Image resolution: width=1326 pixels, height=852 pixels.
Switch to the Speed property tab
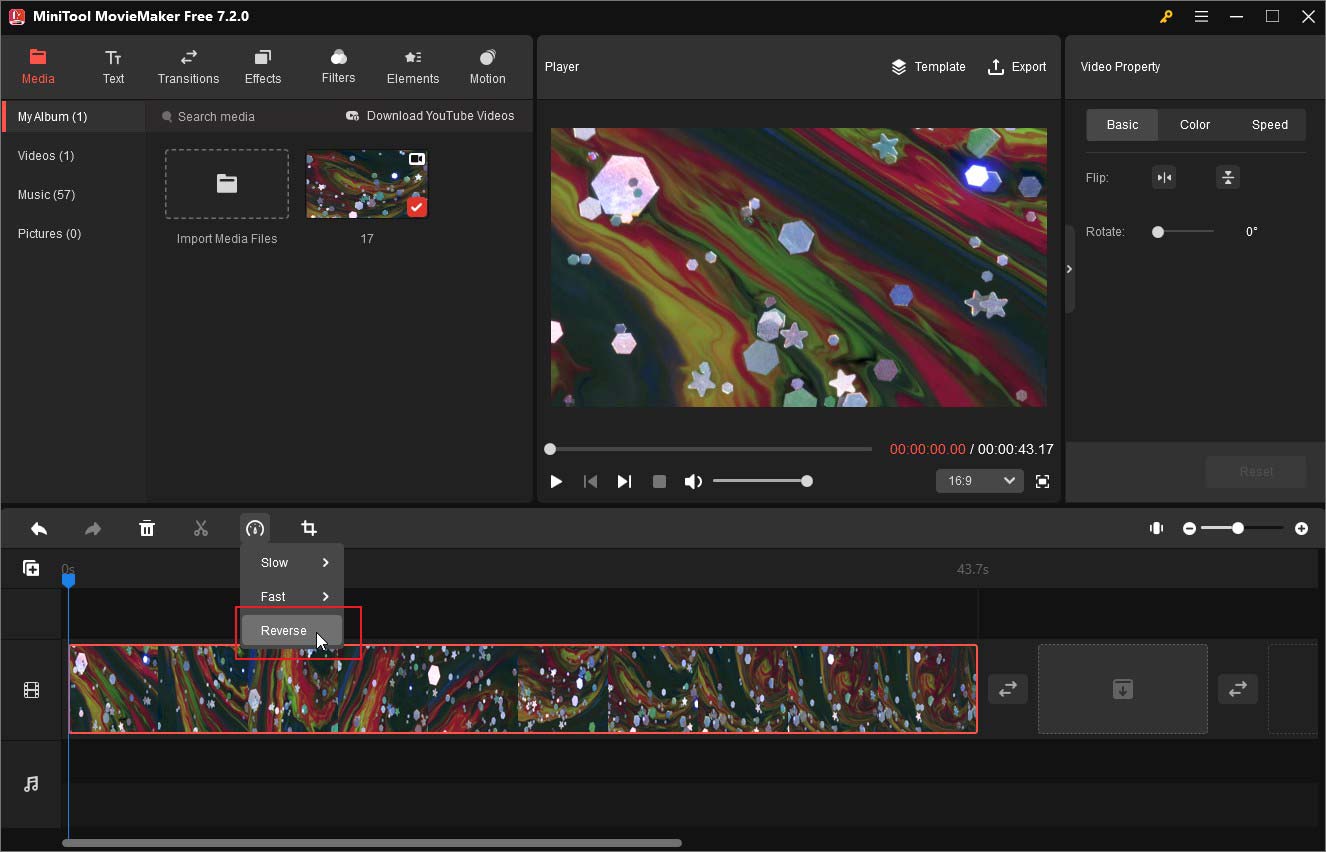[x=1270, y=125]
